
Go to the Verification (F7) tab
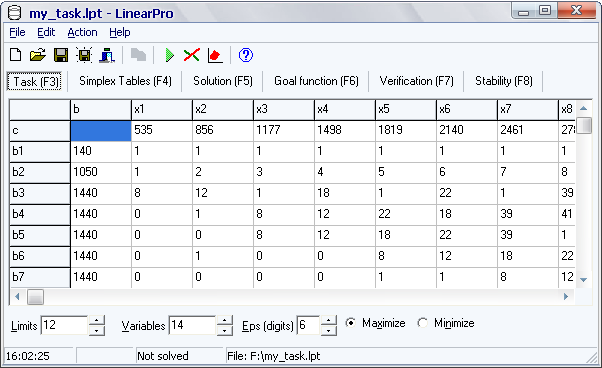417,81
